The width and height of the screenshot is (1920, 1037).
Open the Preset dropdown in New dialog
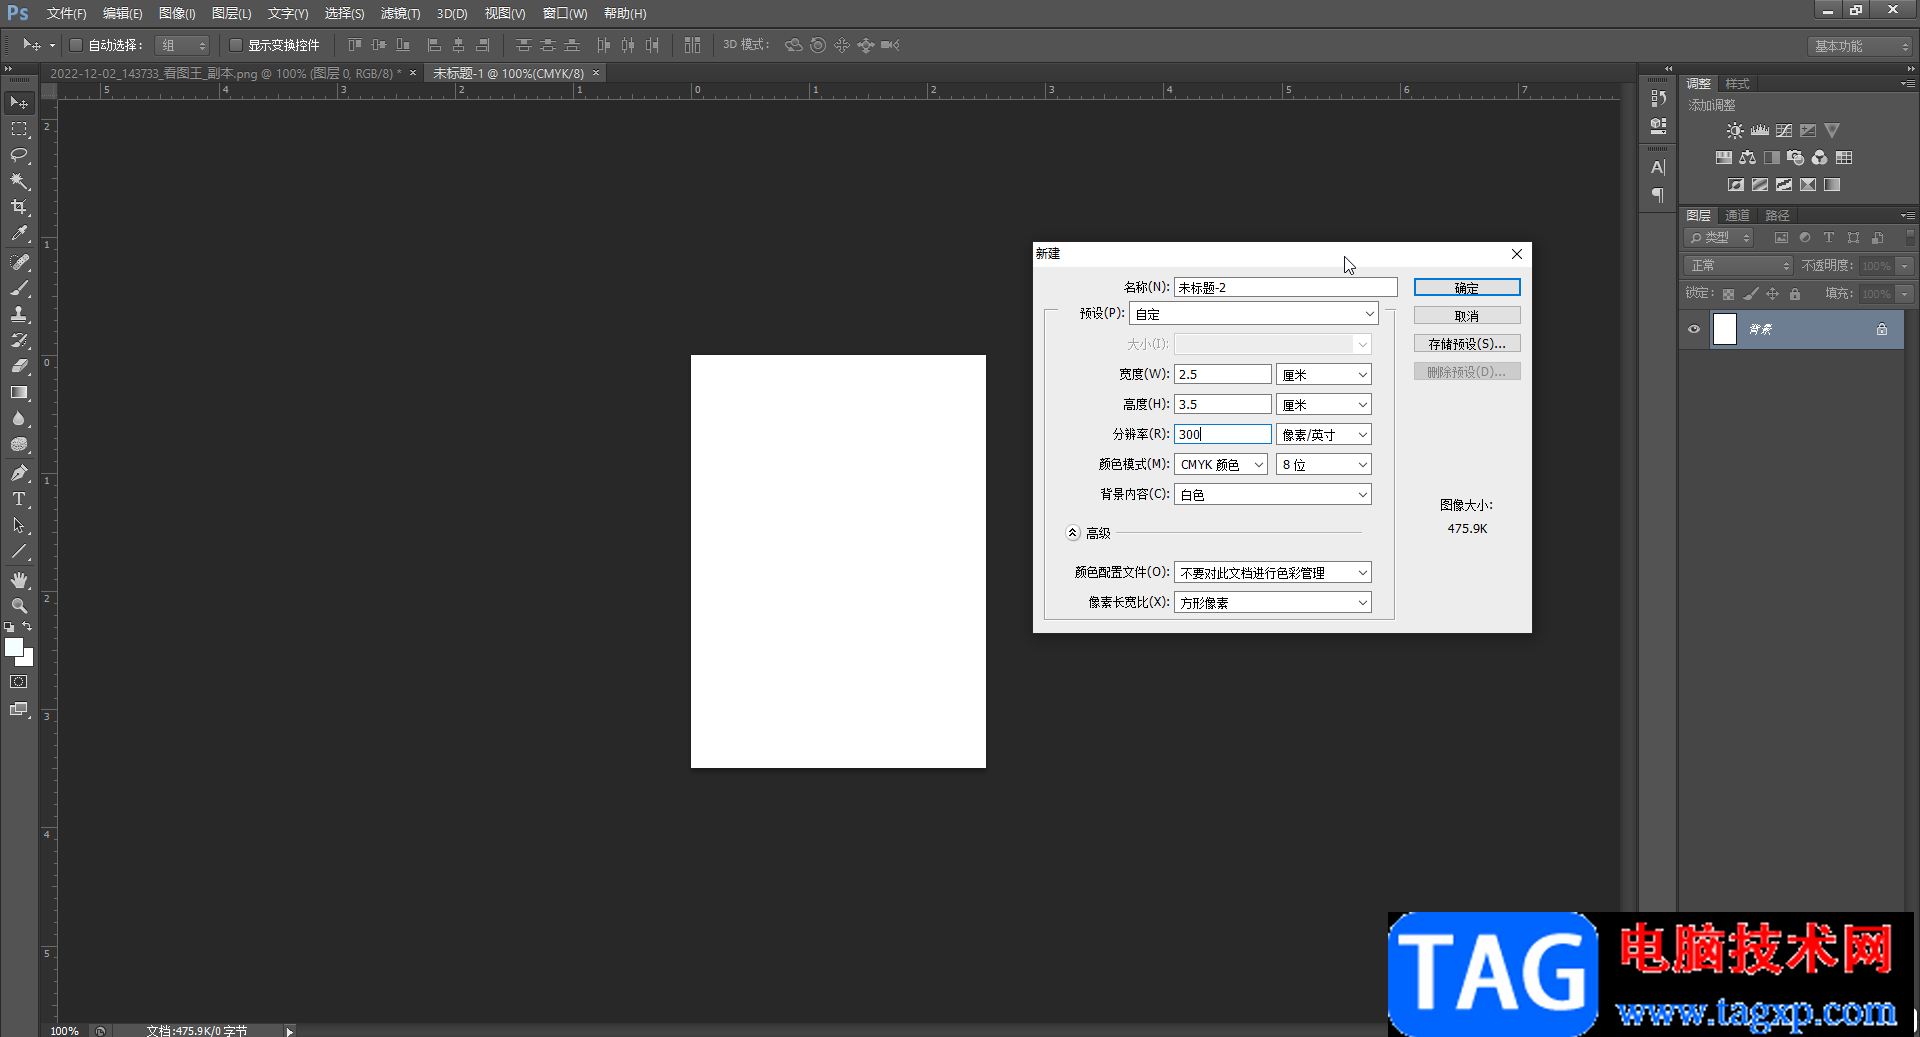[x=1253, y=314]
